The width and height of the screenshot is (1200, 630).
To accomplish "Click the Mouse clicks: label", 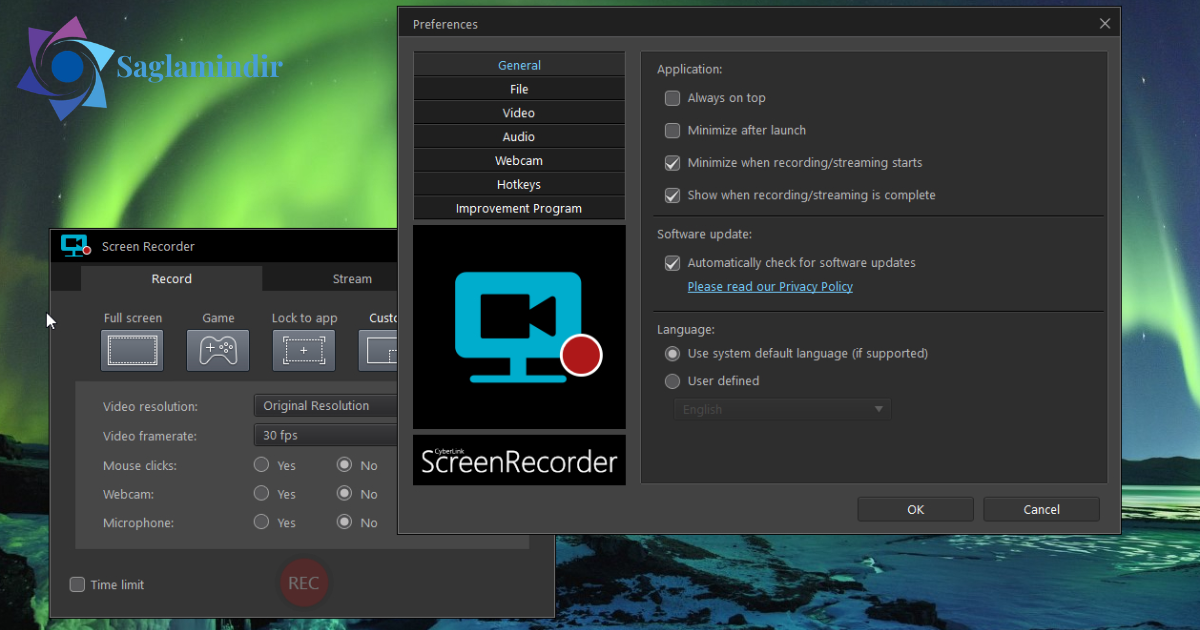I will point(139,466).
